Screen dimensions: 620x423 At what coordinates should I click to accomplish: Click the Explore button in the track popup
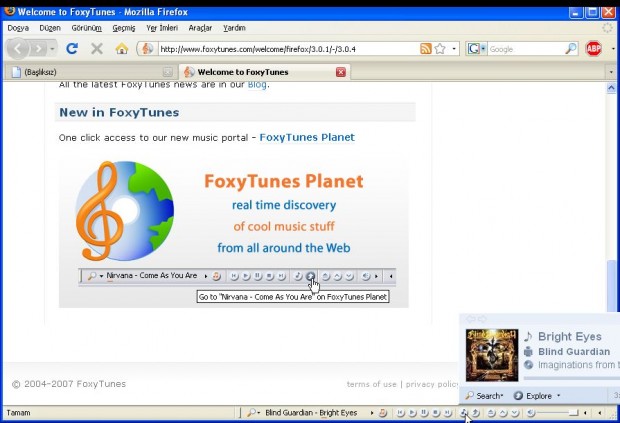(x=533, y=395)
